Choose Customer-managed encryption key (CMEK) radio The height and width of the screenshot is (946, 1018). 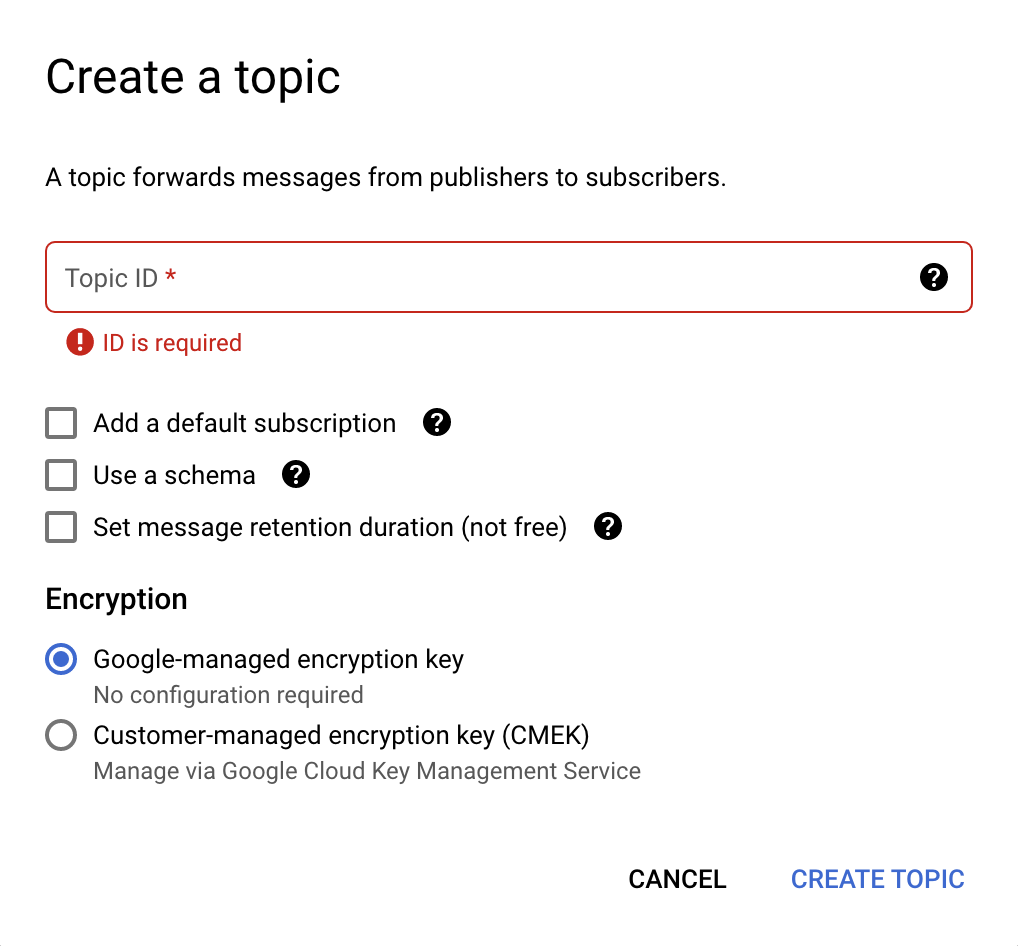pos(61,736)
